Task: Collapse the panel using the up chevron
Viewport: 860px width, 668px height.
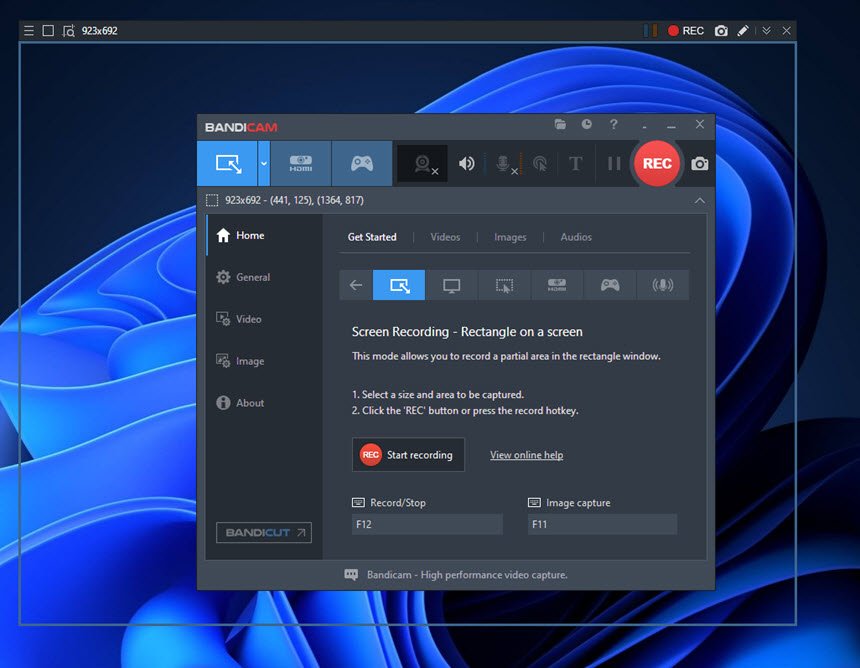Action: pyautogui.click(x=699, y=200)
